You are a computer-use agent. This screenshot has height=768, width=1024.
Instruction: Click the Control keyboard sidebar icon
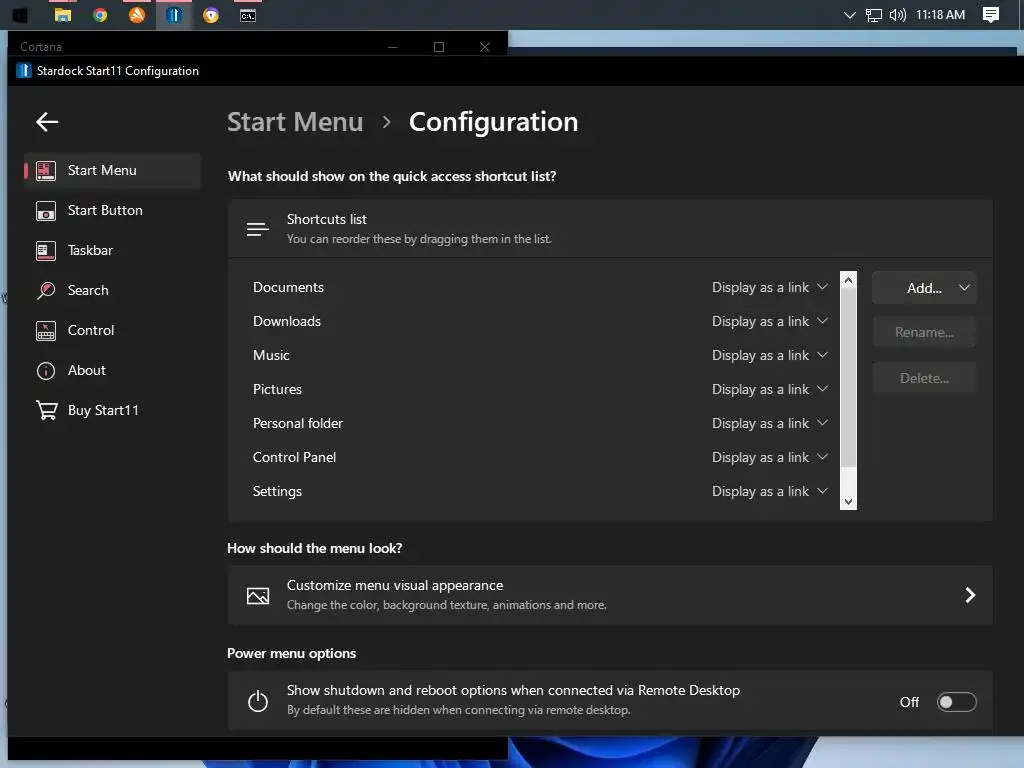click(x=46, y=331)
